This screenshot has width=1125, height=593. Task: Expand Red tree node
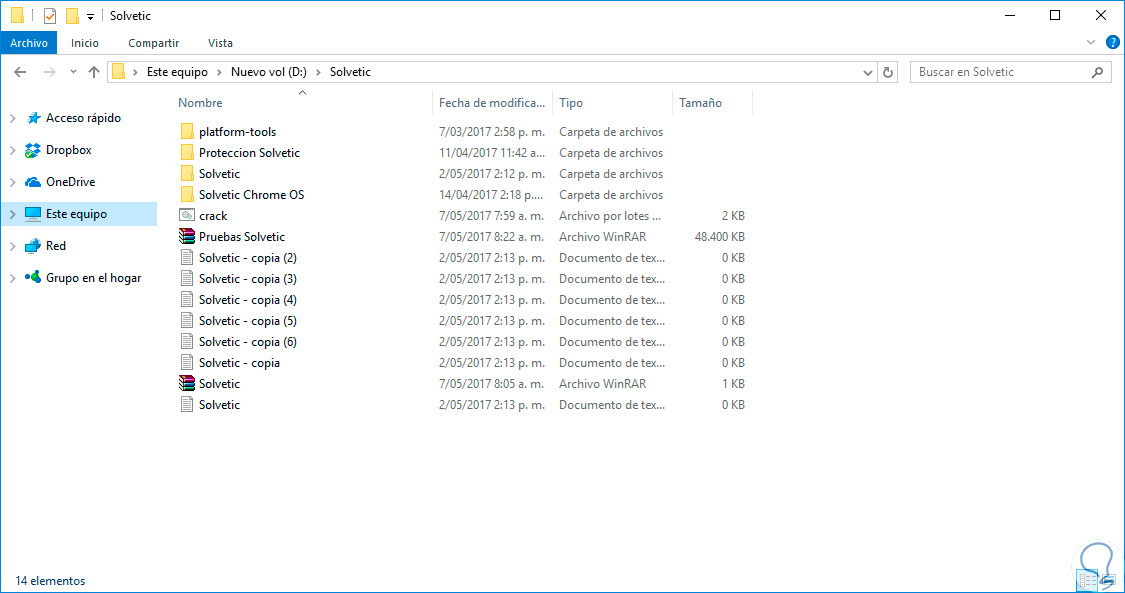click(x=12, y=246)
